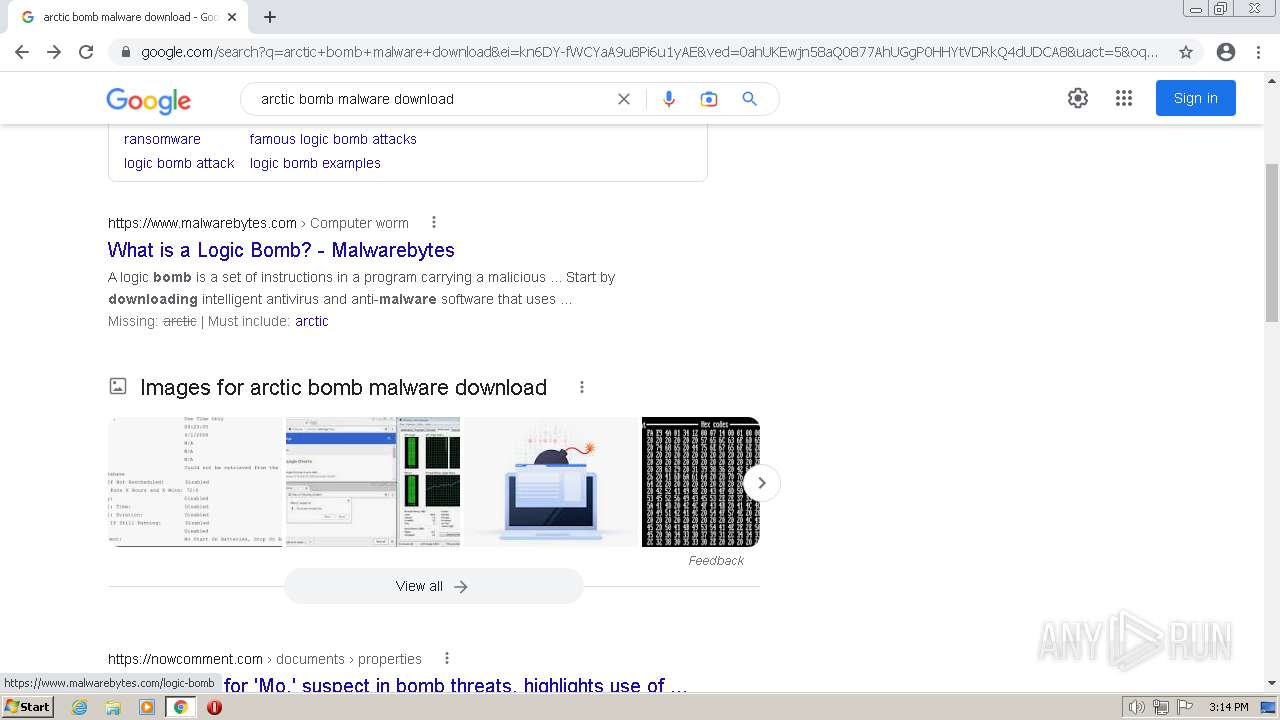
Task: Clear the search box with the X
Action: (624, 99)
